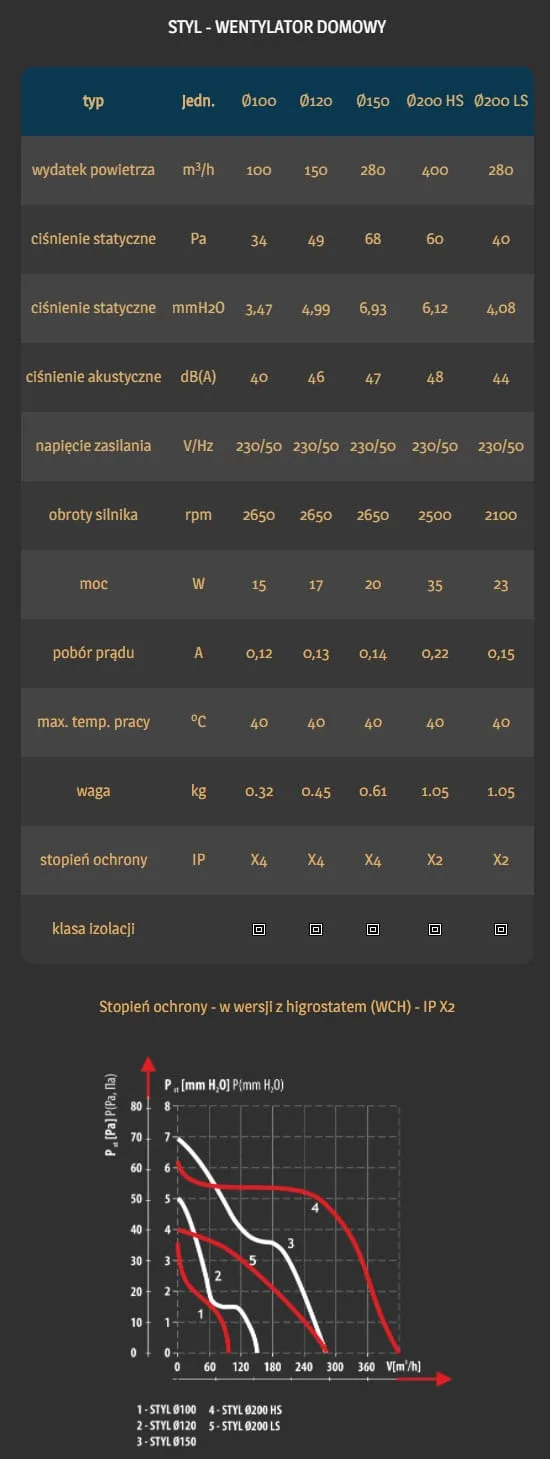Click insulation class icon under Ø200 HS column
The width and height of the screenshot is (550, 1459).
[435, 929]
